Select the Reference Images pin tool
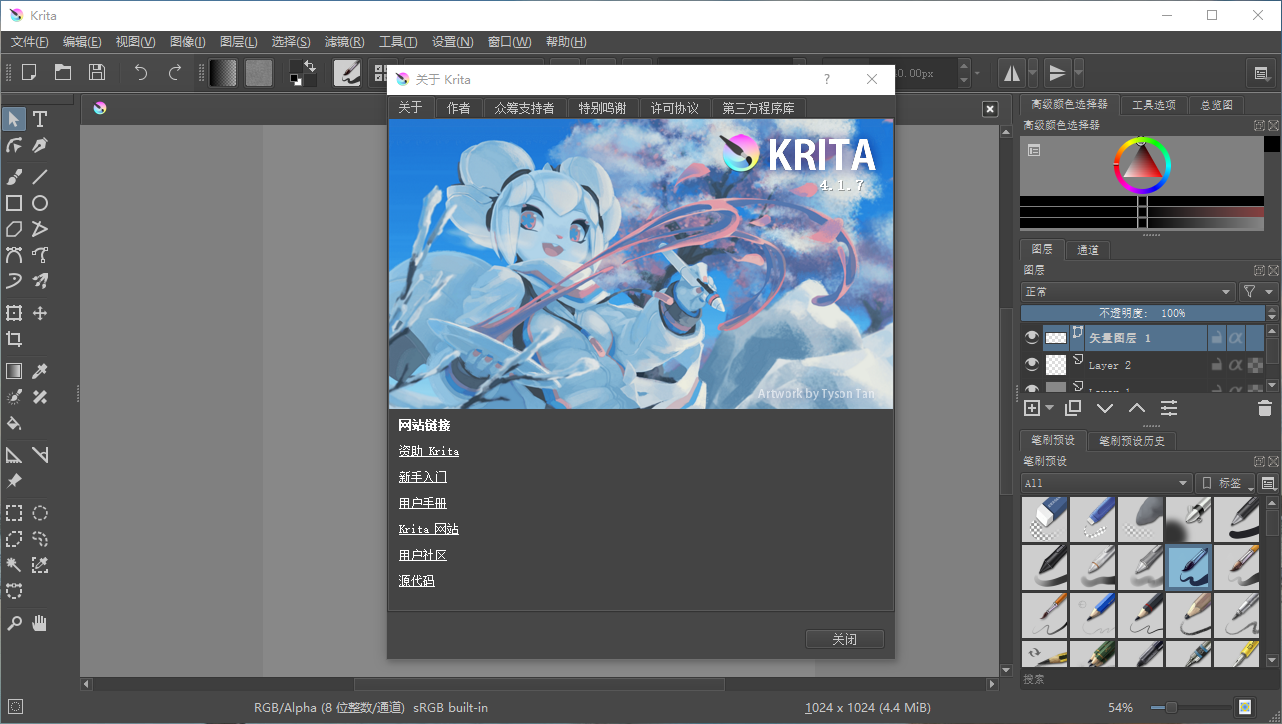 (x=14, y=481)
